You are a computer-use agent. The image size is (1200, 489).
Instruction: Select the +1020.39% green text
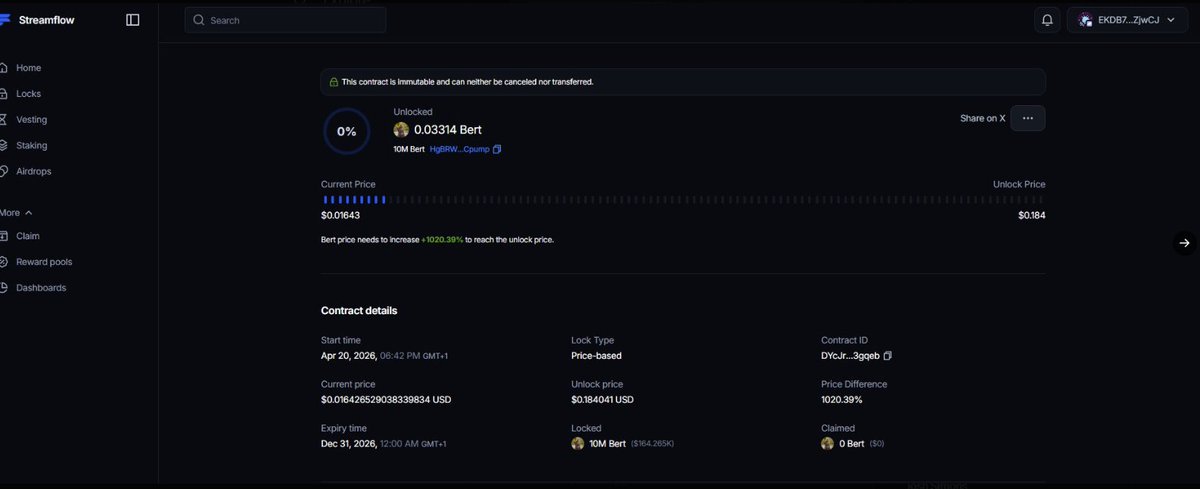pyautogui.click(x=442, y=240)
